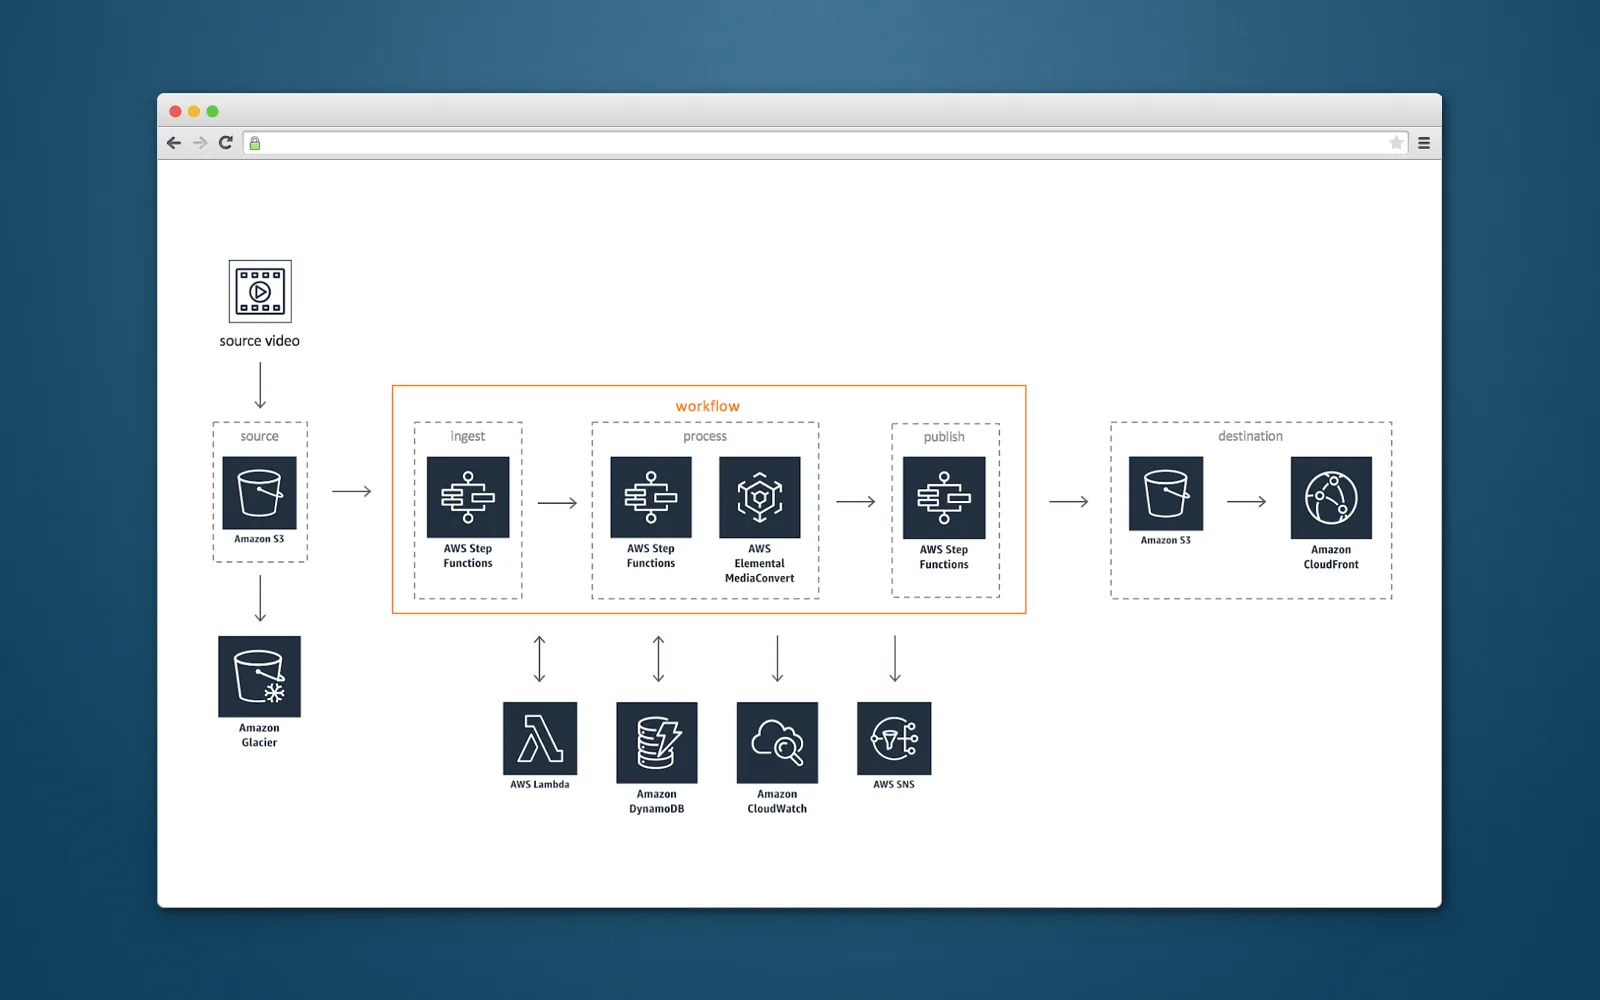Click the "Amazon CloudFront" caption text
The image size is (1600, 1000).
click(1331, 557)
